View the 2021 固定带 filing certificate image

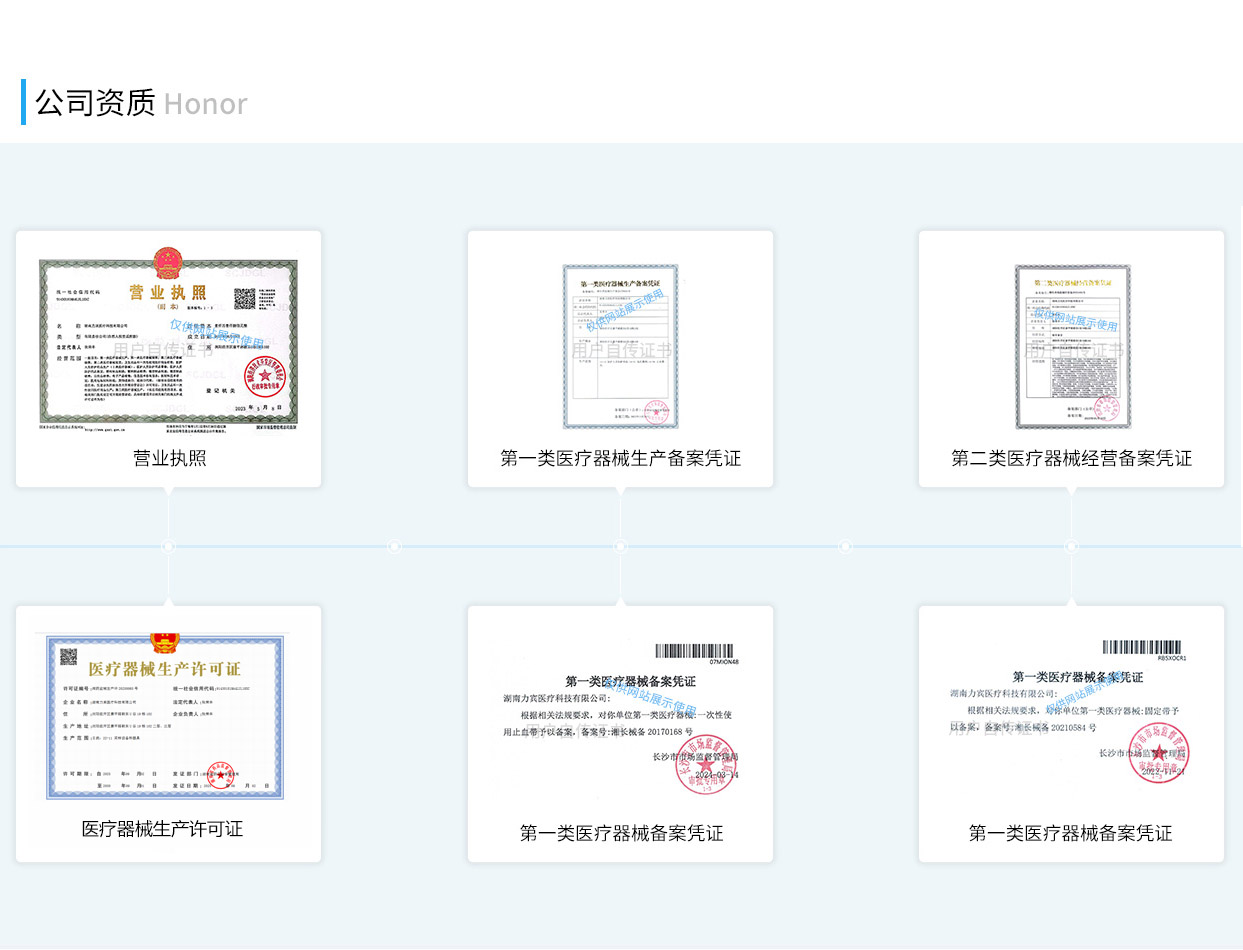tap(1071, 715)
